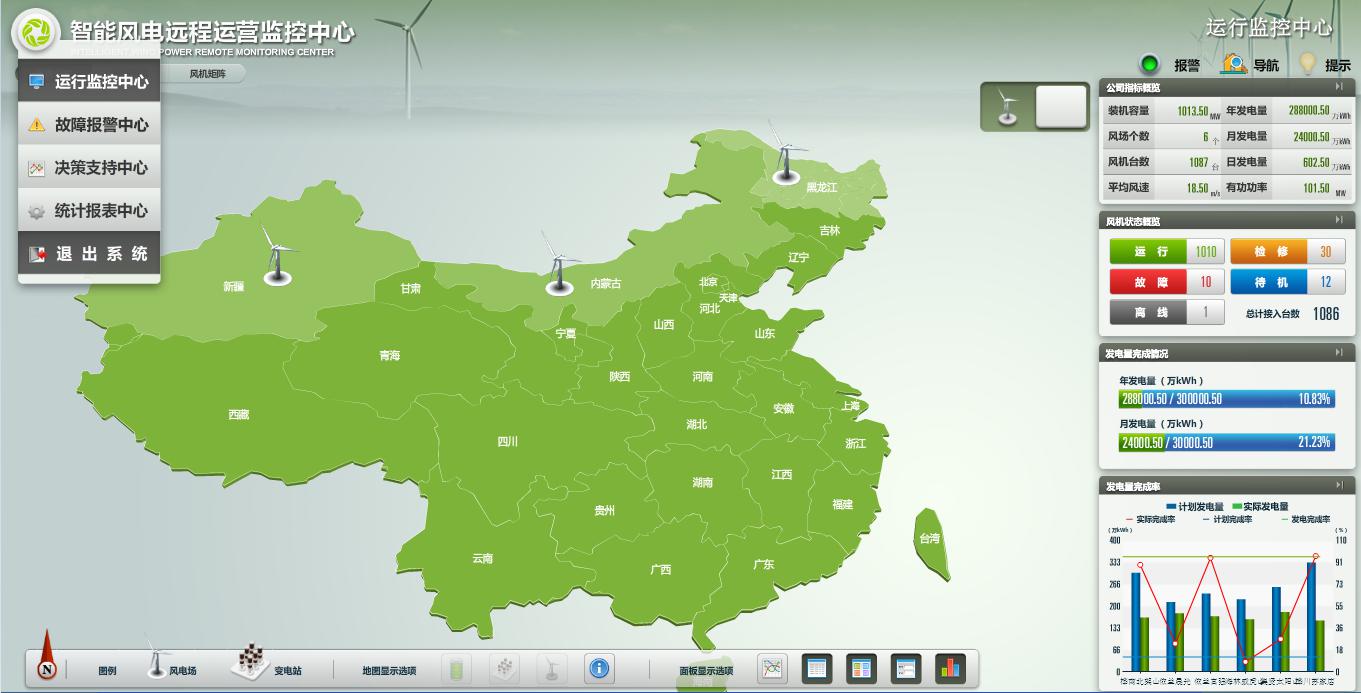
Task: Collapse the 风机状态概览 panel
Action: 1339,220
